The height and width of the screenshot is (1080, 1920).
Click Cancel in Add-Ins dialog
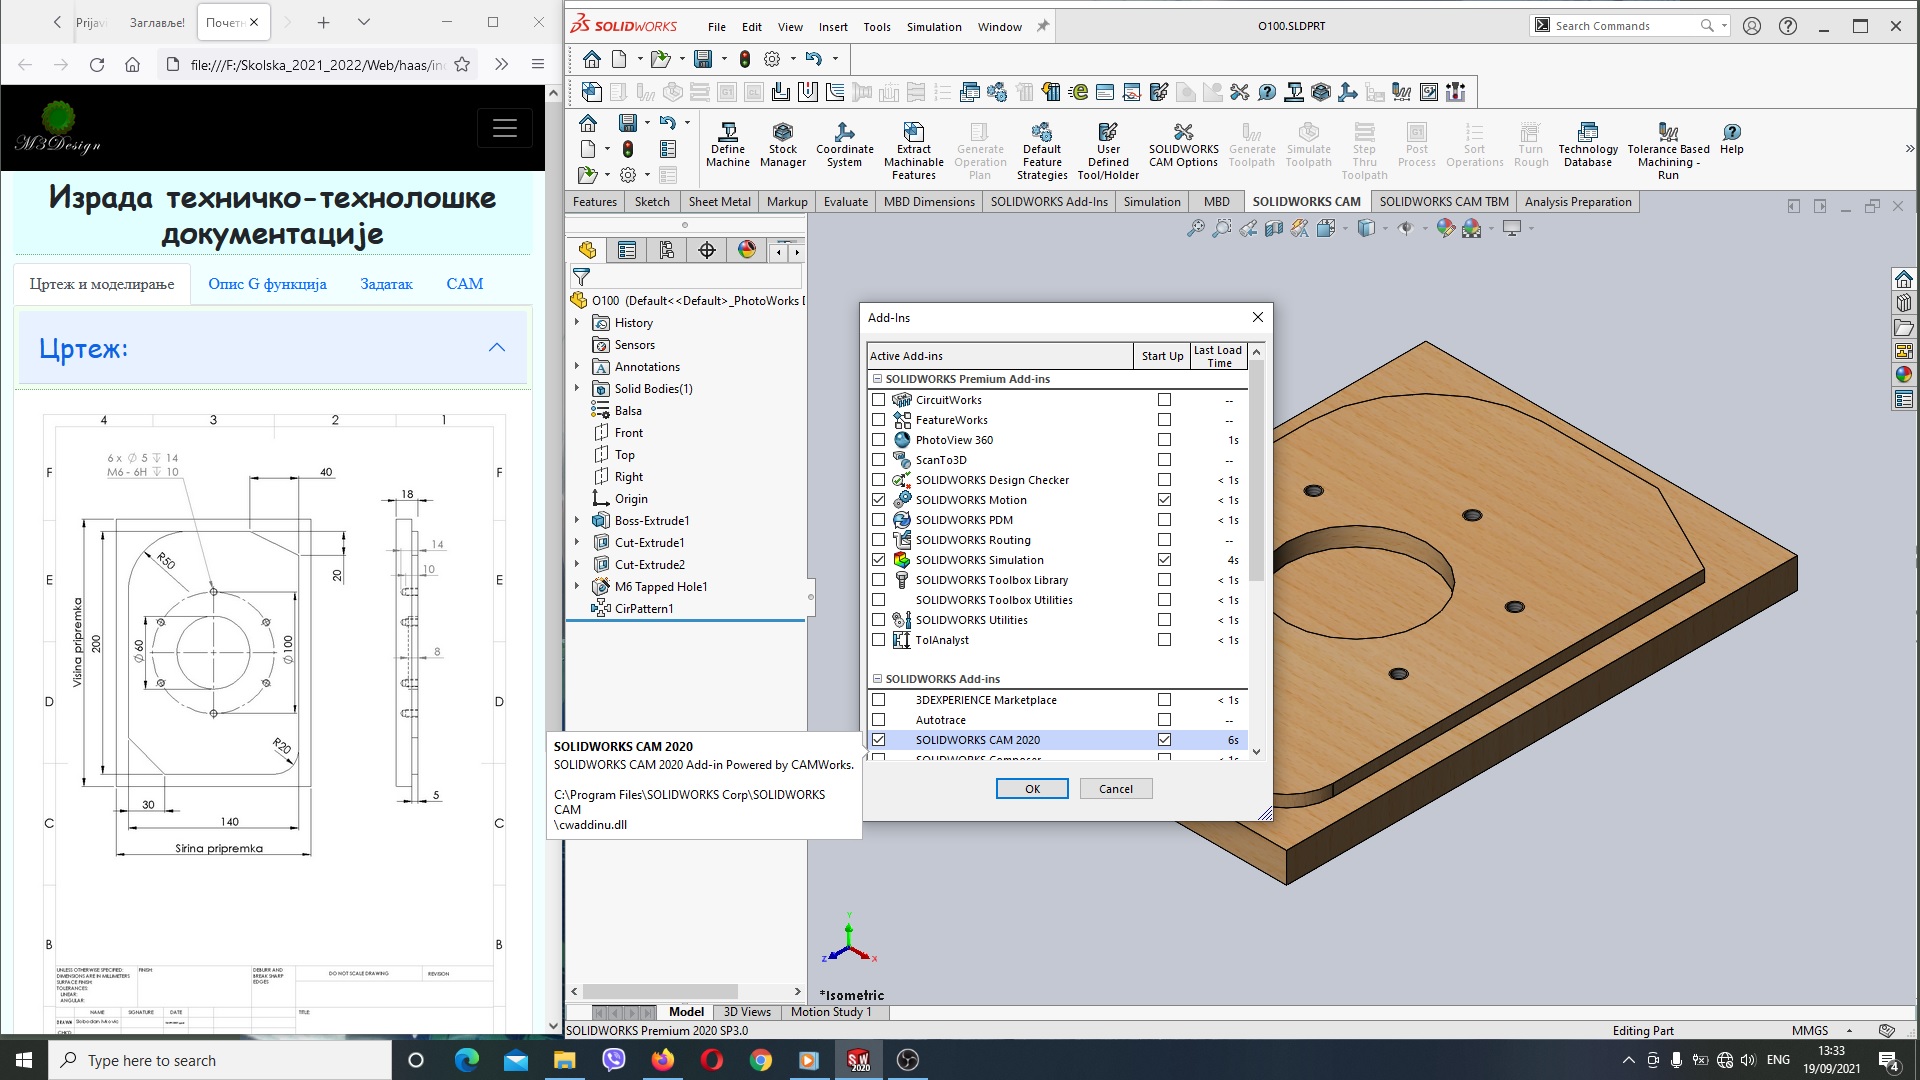(x=1116, y=789)
